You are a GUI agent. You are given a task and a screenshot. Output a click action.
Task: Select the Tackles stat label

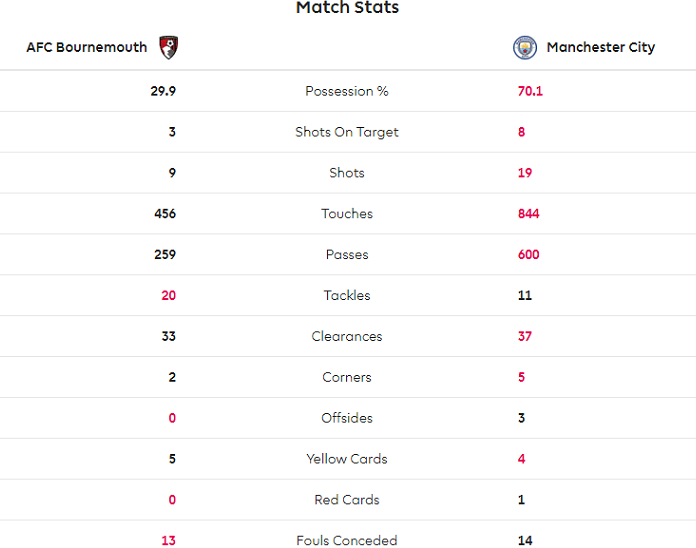[347, 296]
